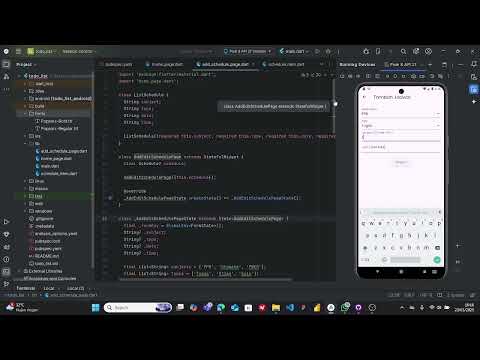480x360 pixels.
Task: Focus the third text field in emulator form
Action: pos(401,136)
